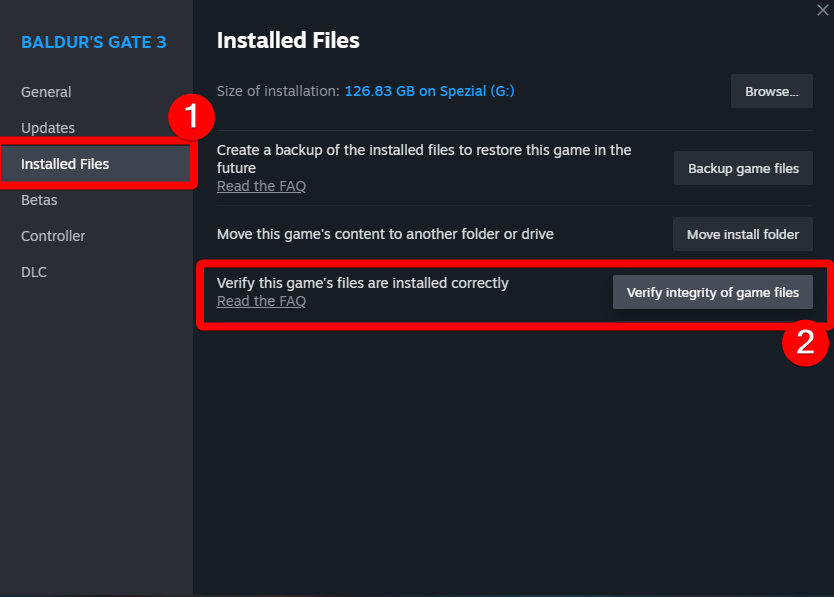Click the Installed Files page heading

point(288,41)
